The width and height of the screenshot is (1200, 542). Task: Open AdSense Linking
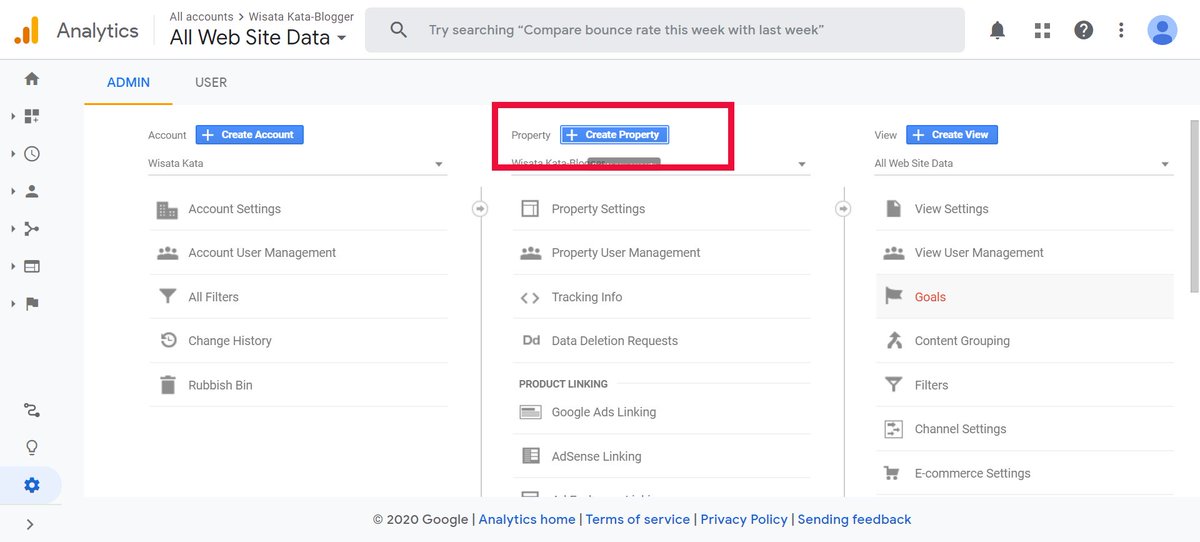pos(661,456)
